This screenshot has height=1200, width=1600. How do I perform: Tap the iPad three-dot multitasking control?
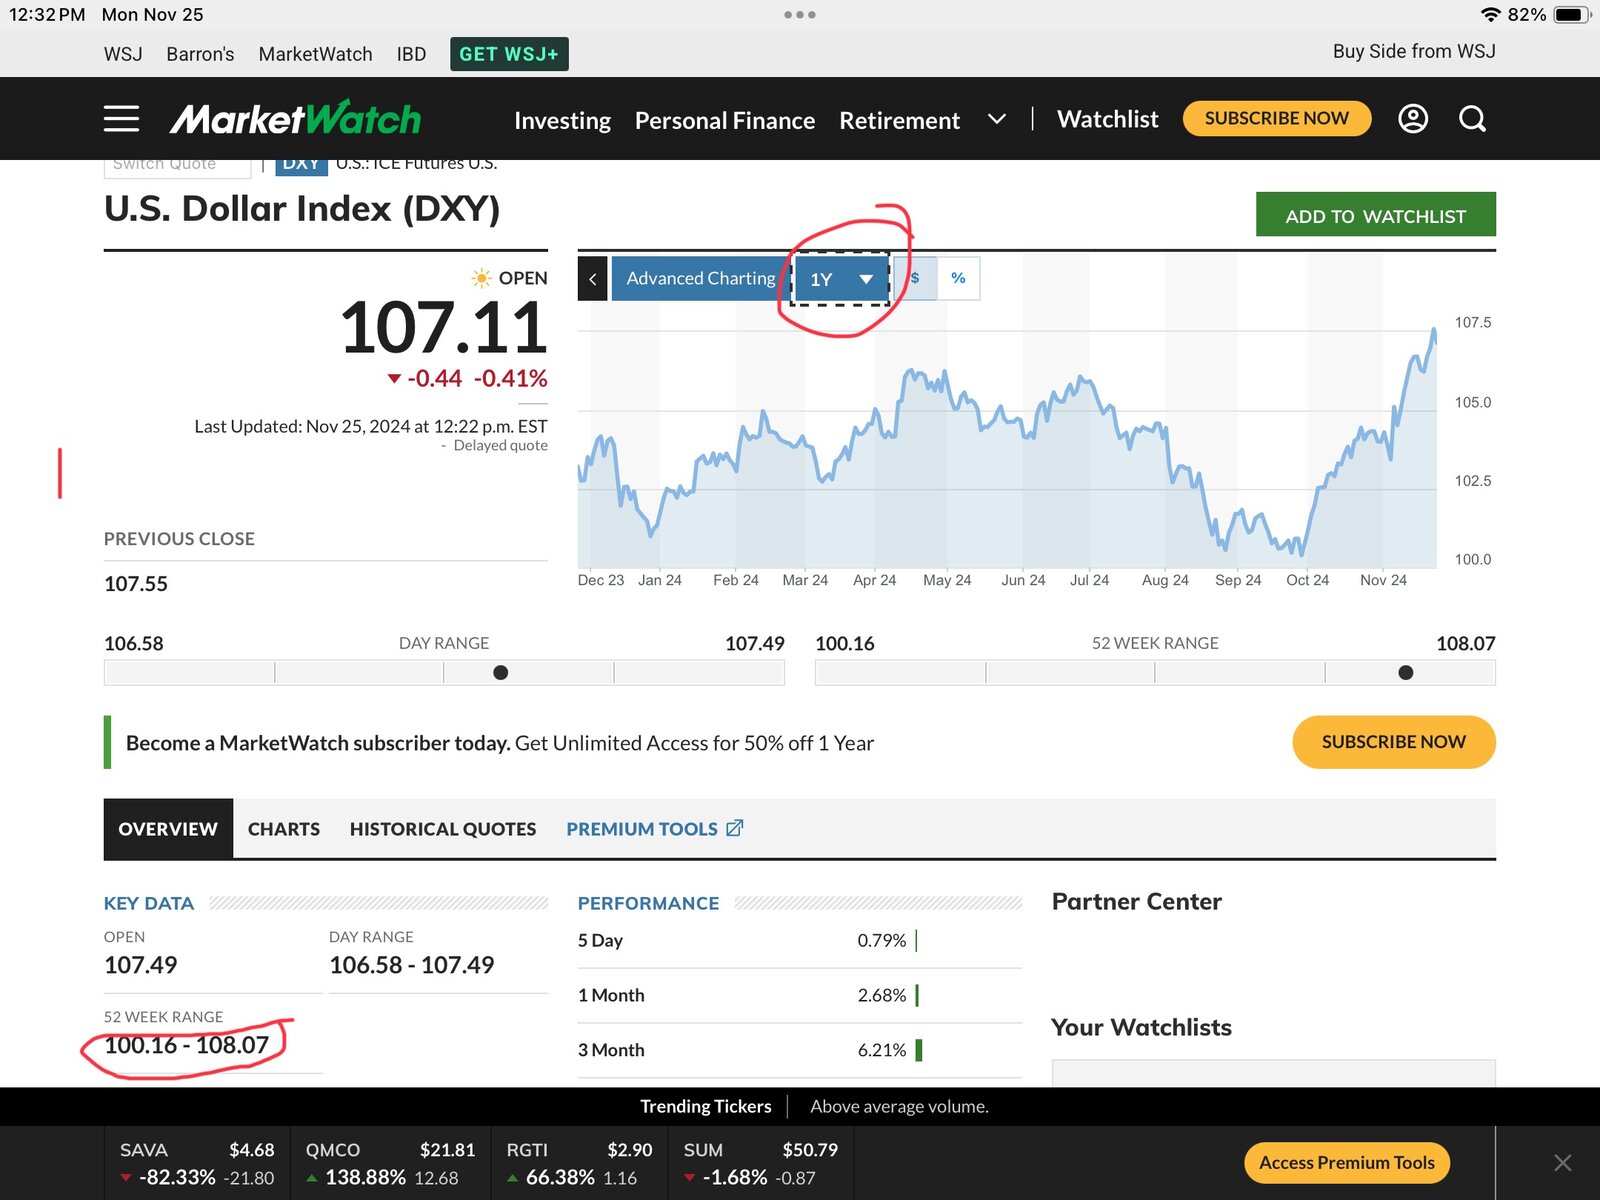coord(800,15)
